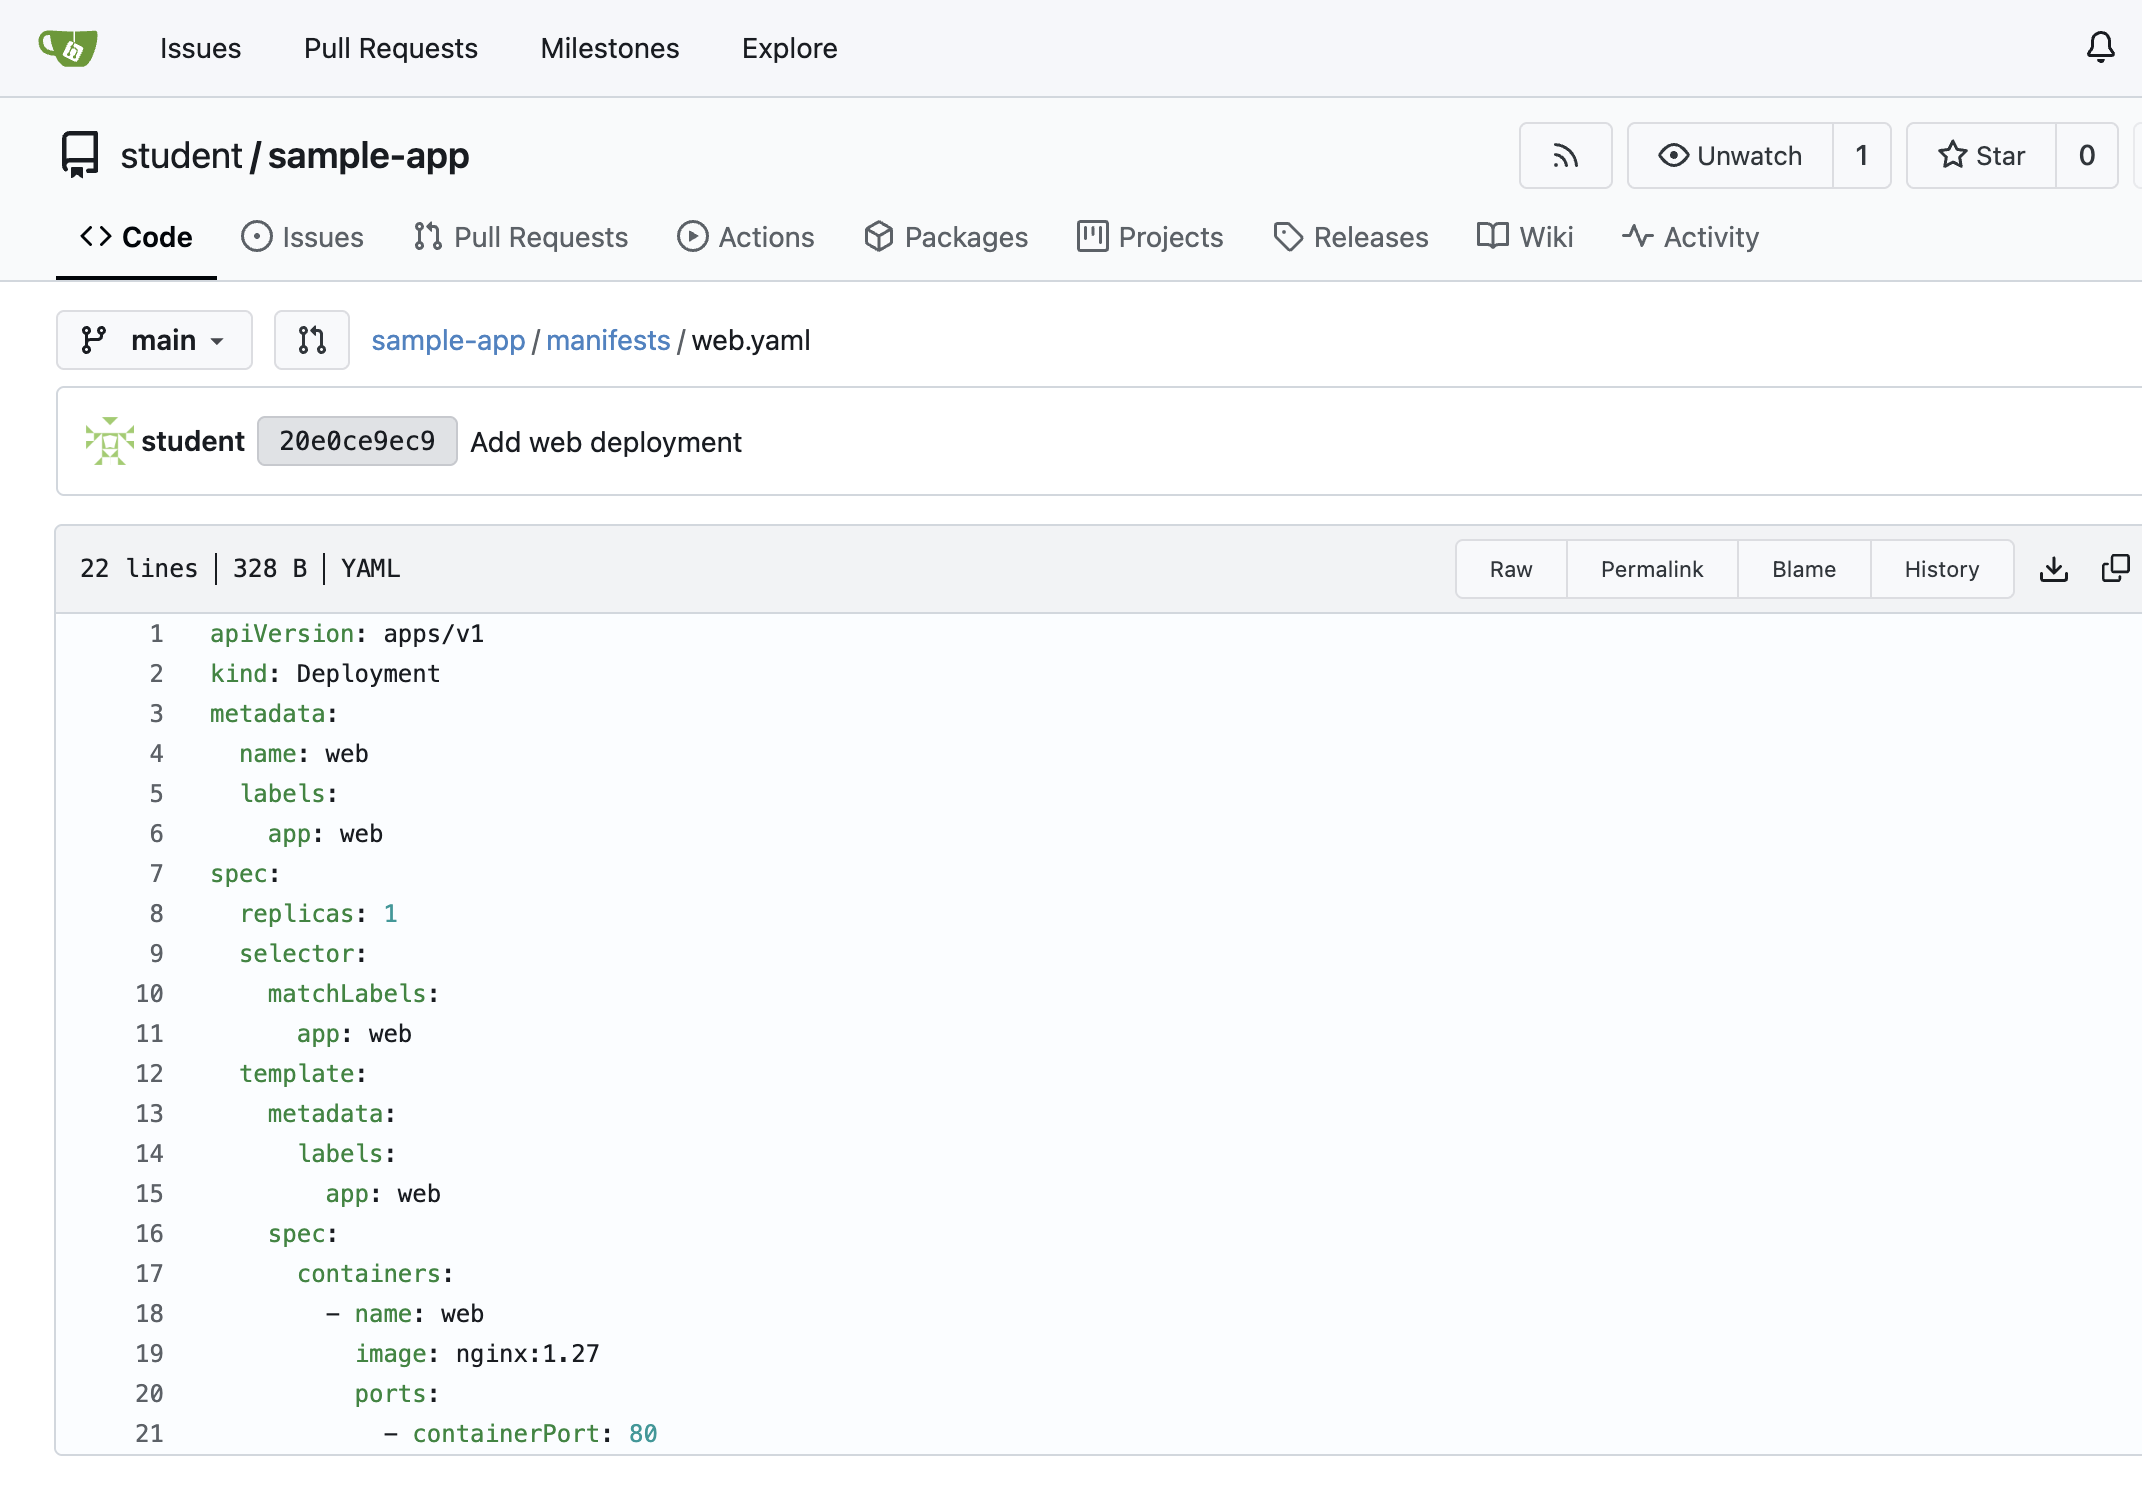The image size is (2142, 1498).
Task: Open the Gitea home logo
Action: (68, 47)
